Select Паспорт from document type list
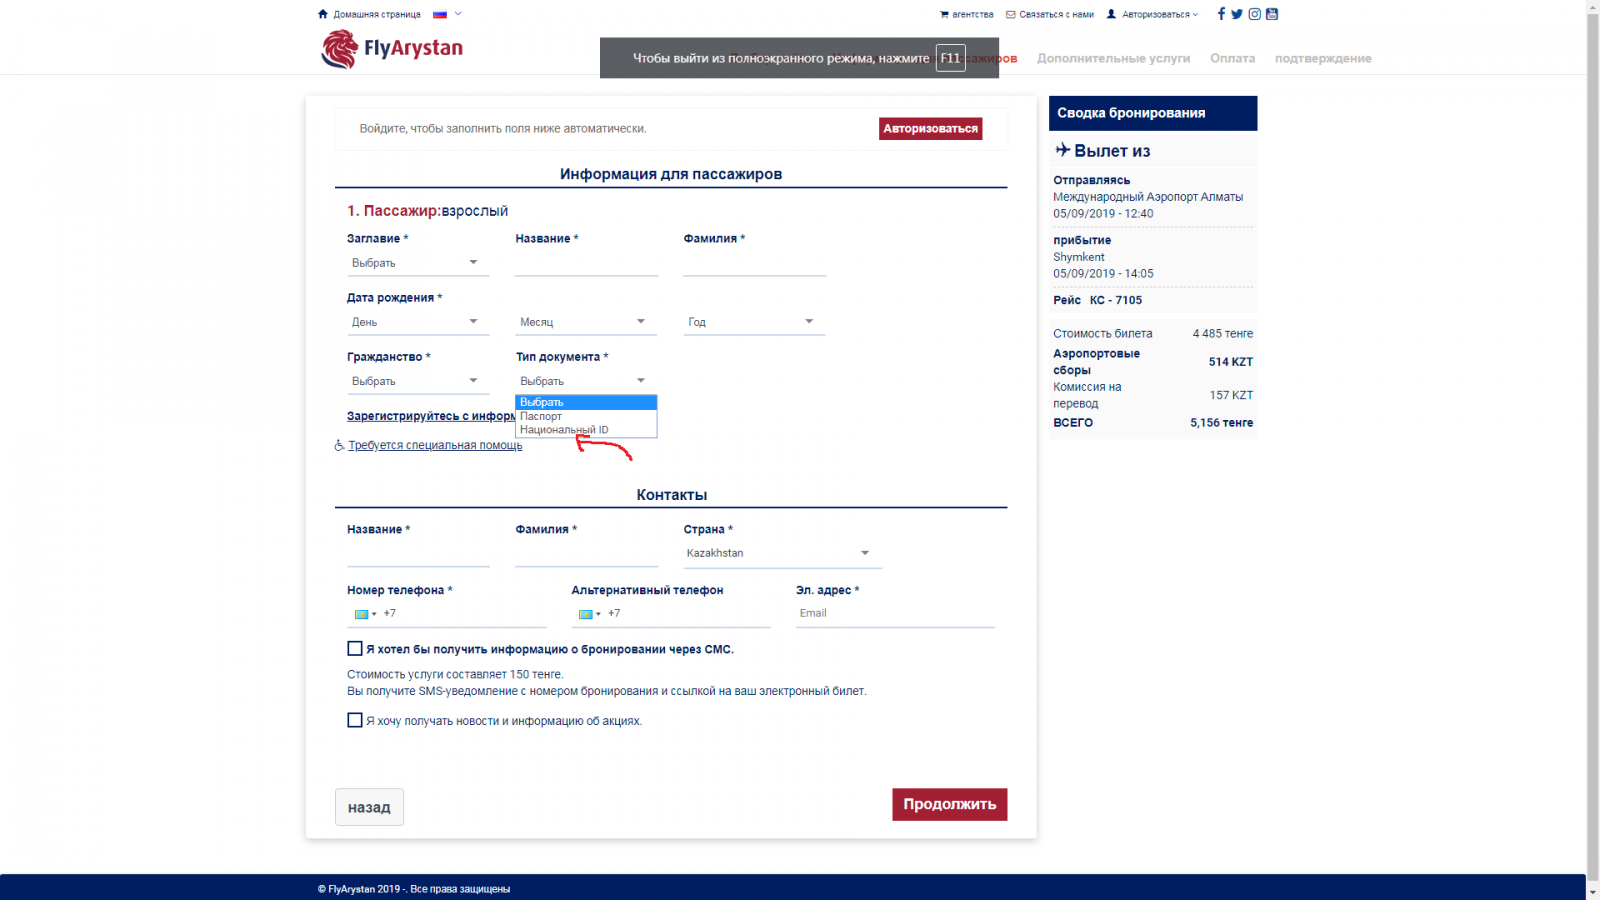The height and width of the screenshot is (900, 1600). tap(586, 416)
